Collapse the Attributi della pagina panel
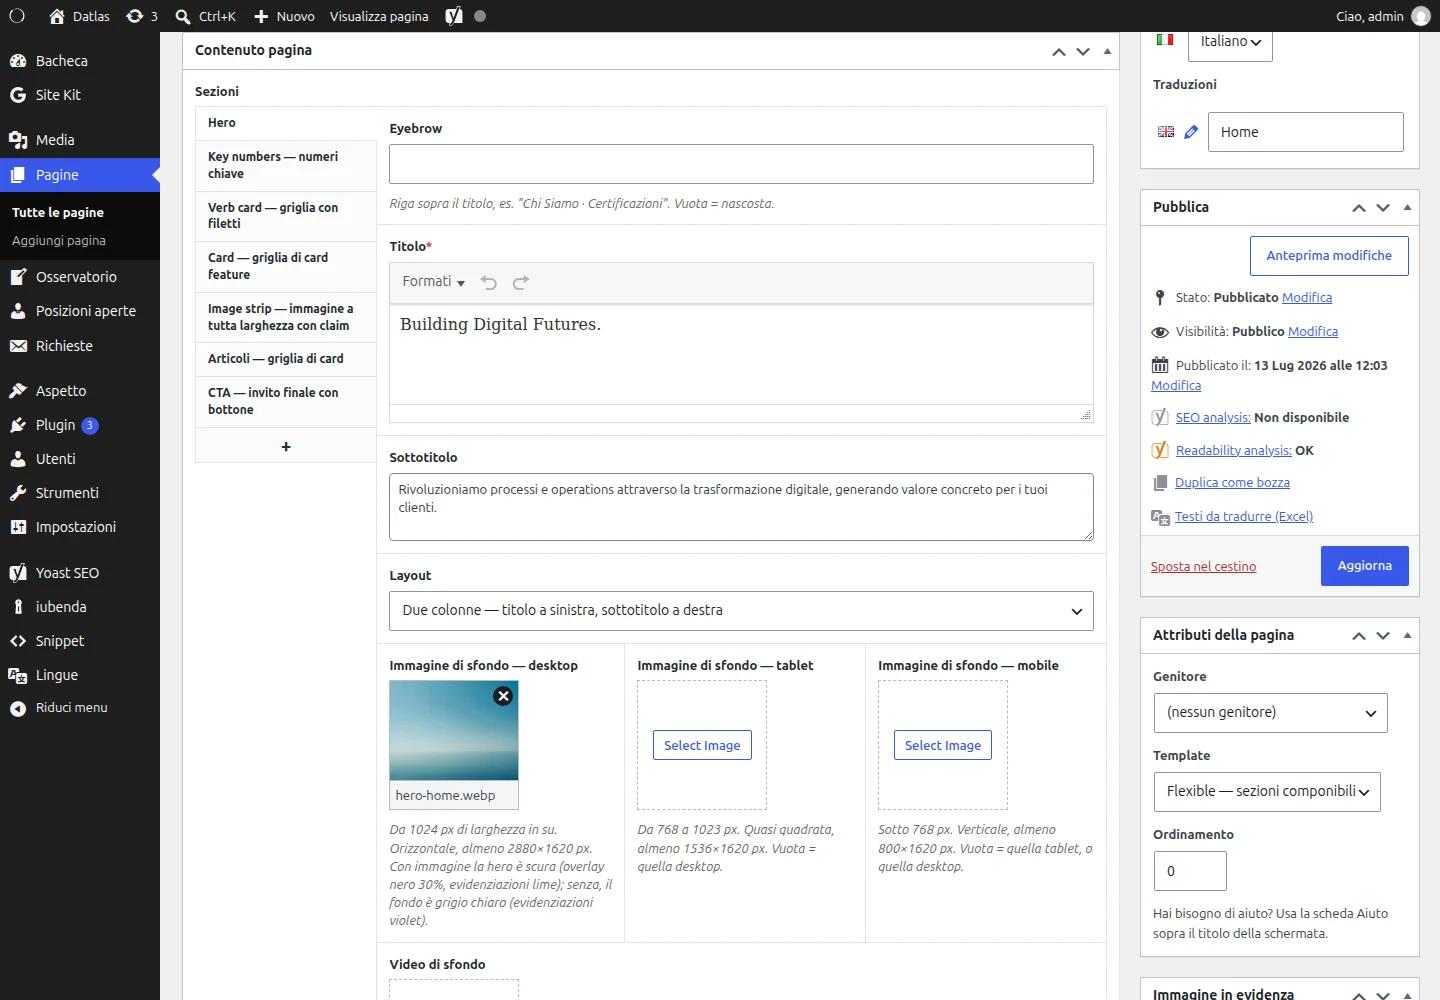1440x1000 pixels. coord(1407,636)
